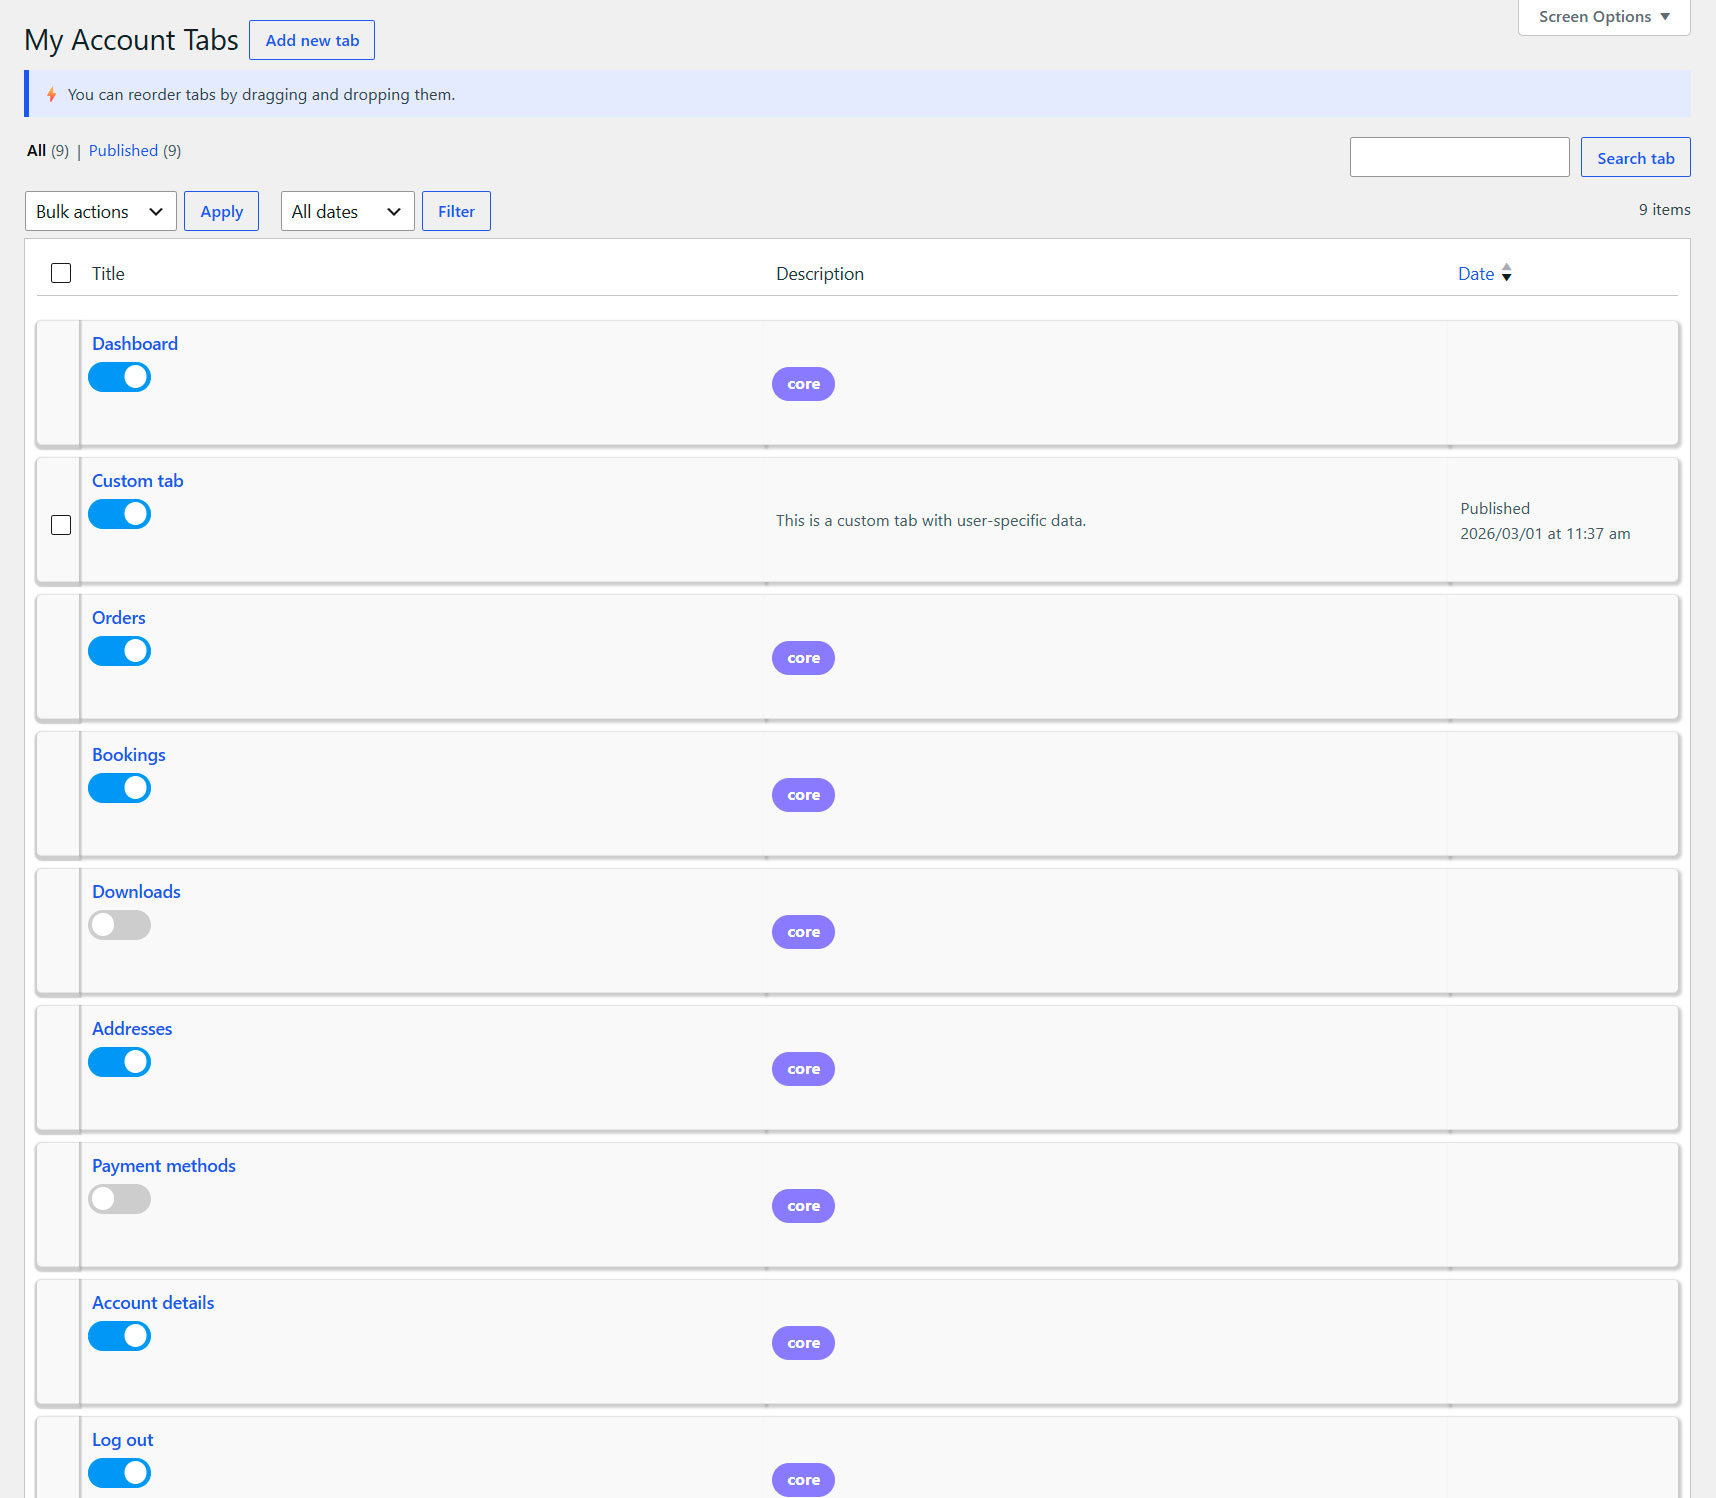
Task: Expand the All dates dropdown
Action: [347, 211]
